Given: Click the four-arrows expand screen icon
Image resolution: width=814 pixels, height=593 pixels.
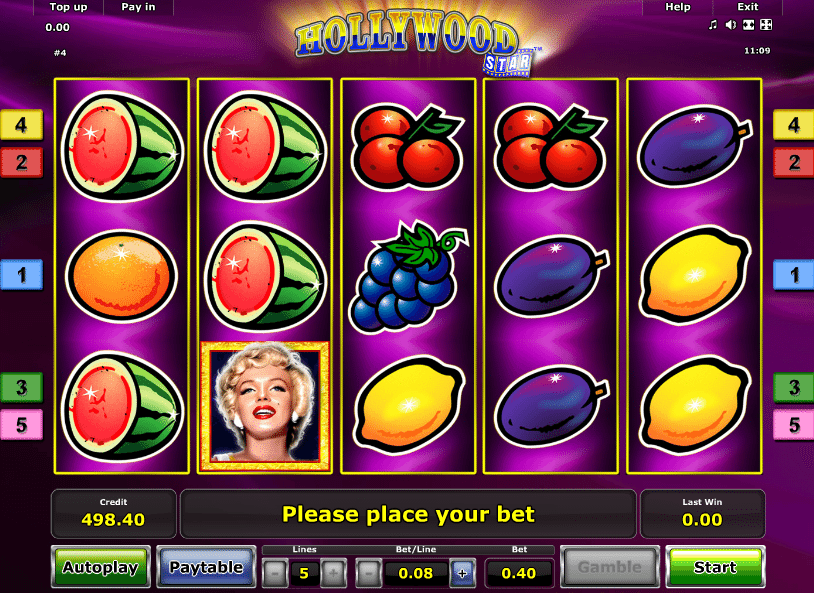Looking at the screenshot, I should point(766,24).
